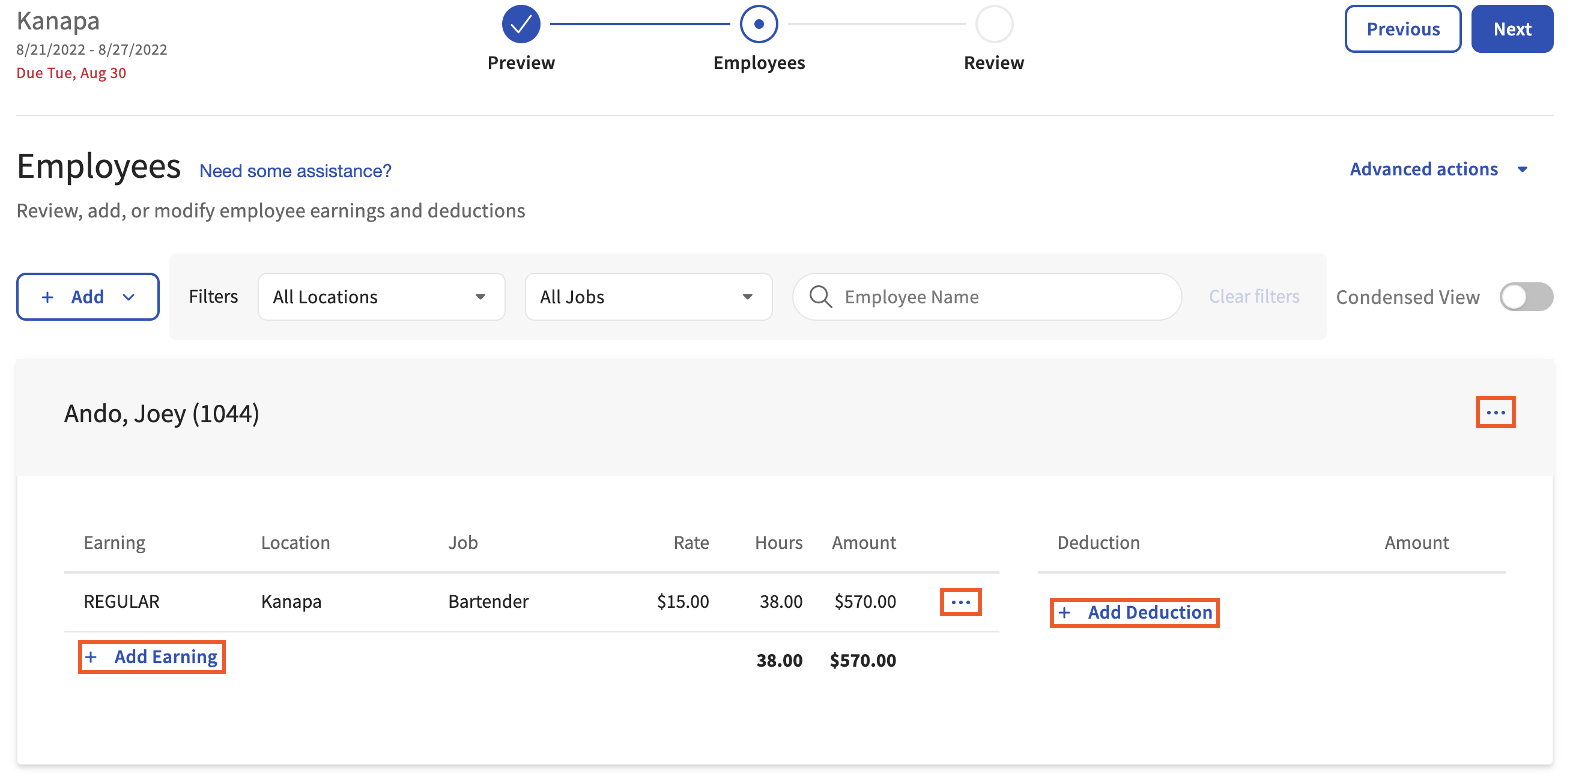The image size is (1576, 780).
Task: Open the All Jobs filter dropdown
Action: (648, 297)
